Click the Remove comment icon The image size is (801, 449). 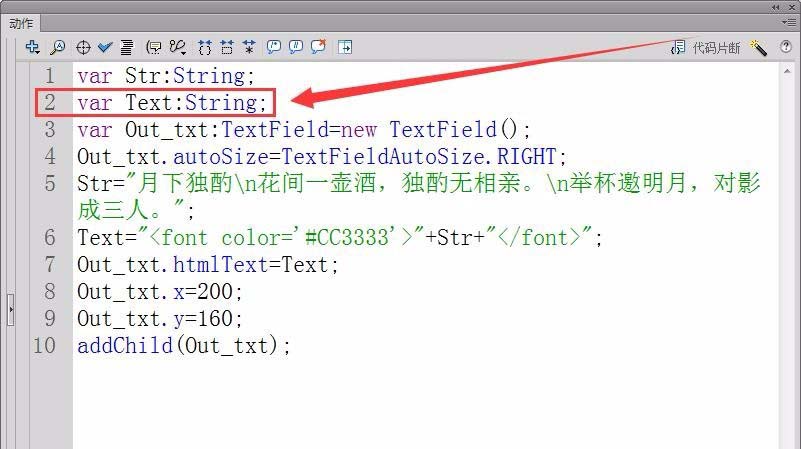pyautogui.click(x=318, y=47)
